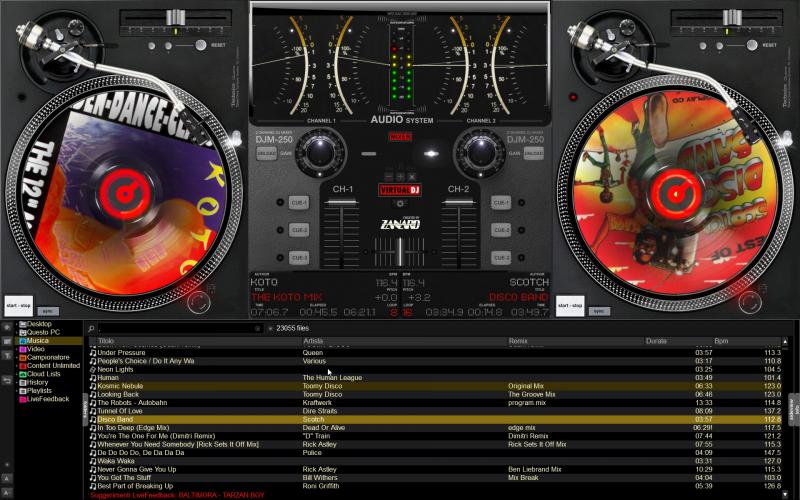Toggle the left channel headphone indicator bar
The image size is (800, 500).
pyautogui.click(x=369, y=154)
